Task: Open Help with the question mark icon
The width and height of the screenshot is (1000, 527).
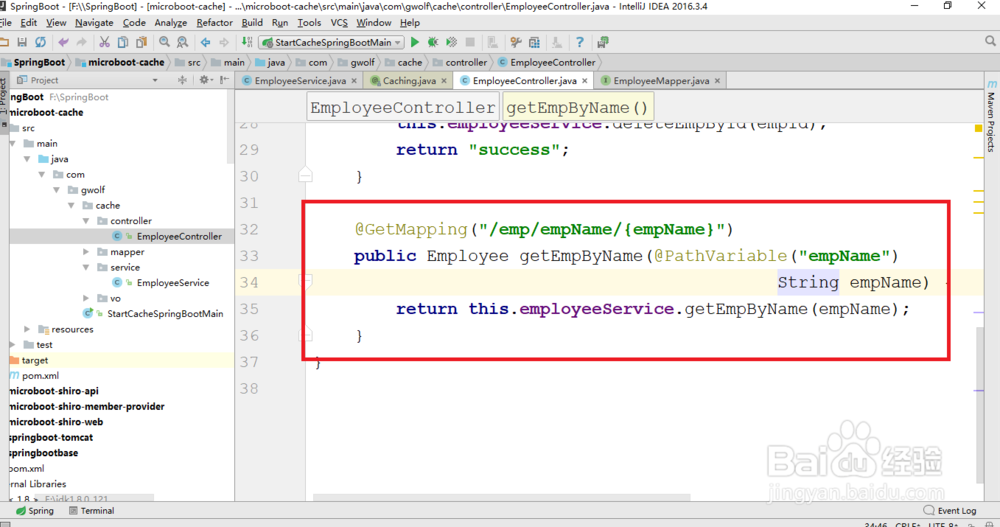Action: [580, 42]
